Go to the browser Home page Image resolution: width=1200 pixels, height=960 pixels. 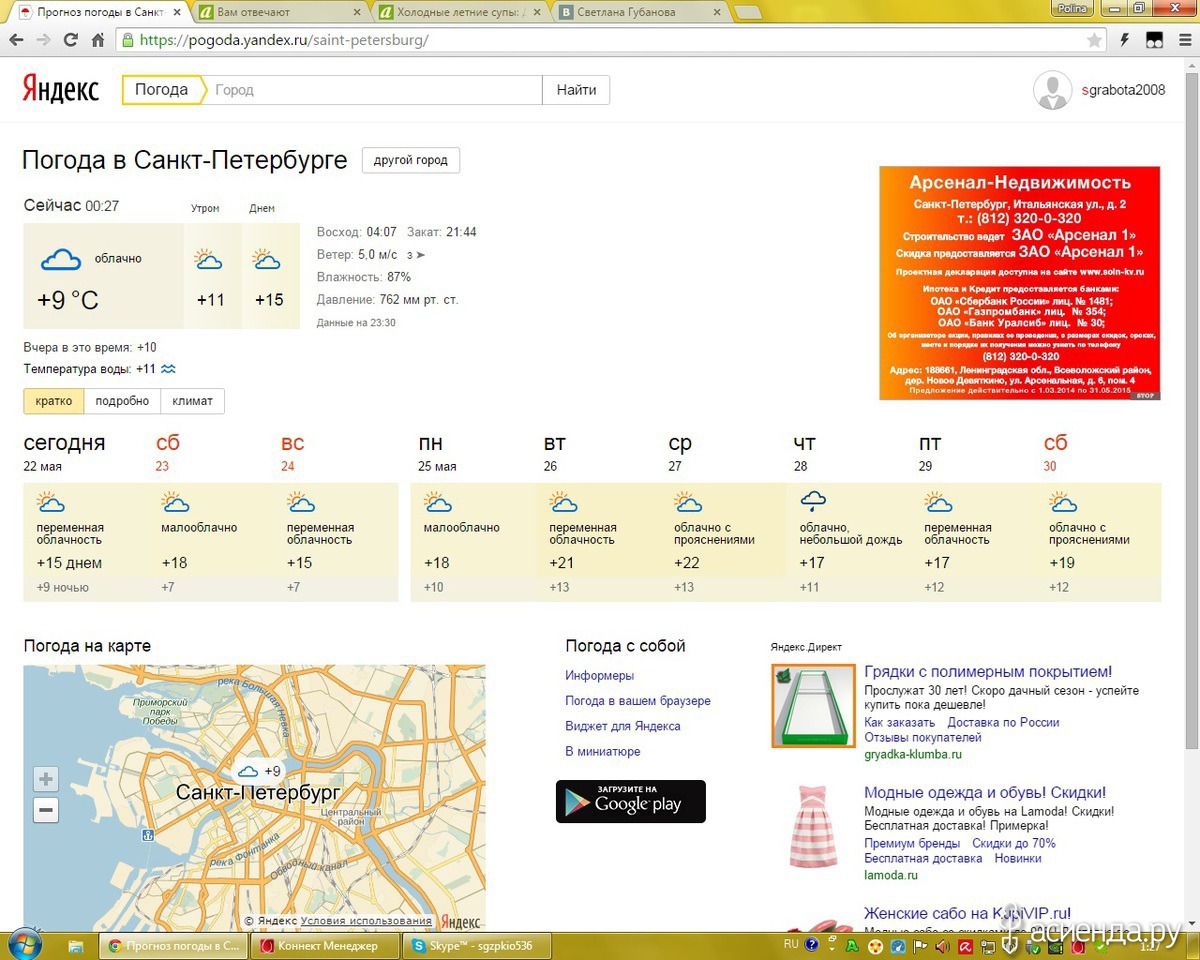[98, 41]
